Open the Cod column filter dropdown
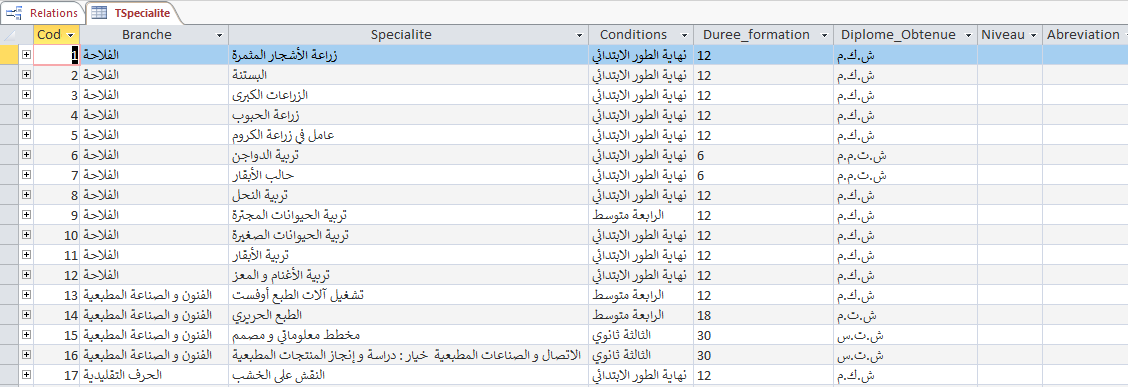 [70, 35]
